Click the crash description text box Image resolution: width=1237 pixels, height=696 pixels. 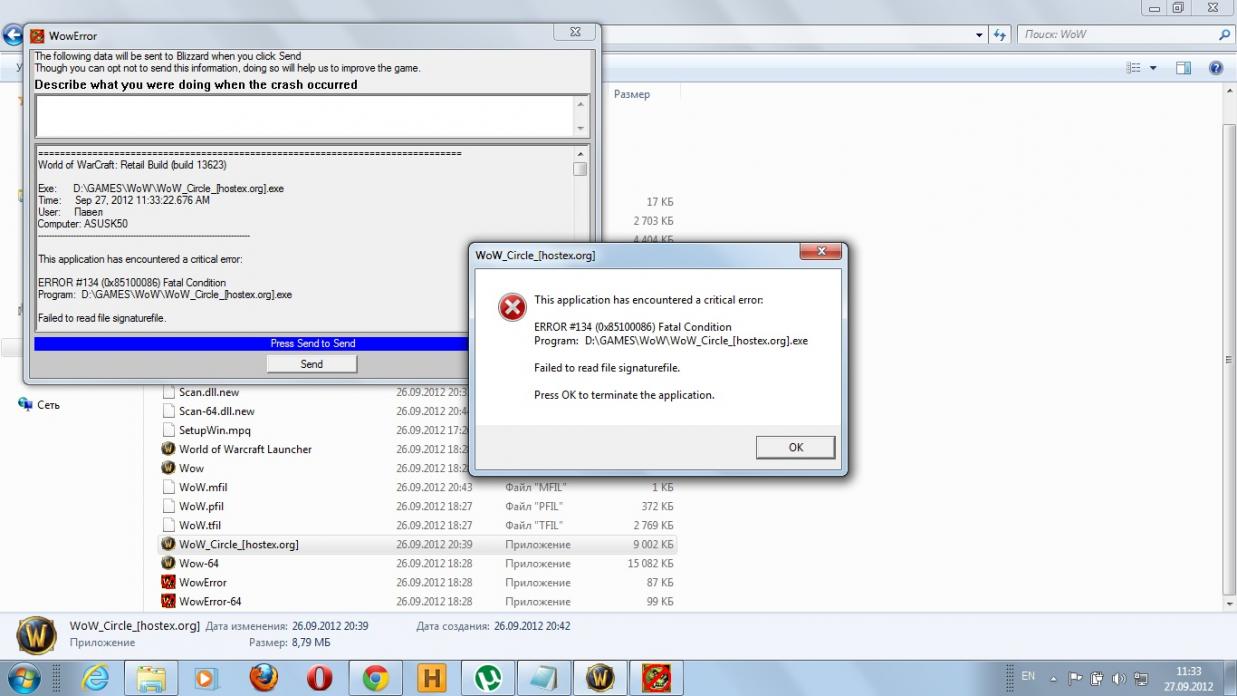303,116
